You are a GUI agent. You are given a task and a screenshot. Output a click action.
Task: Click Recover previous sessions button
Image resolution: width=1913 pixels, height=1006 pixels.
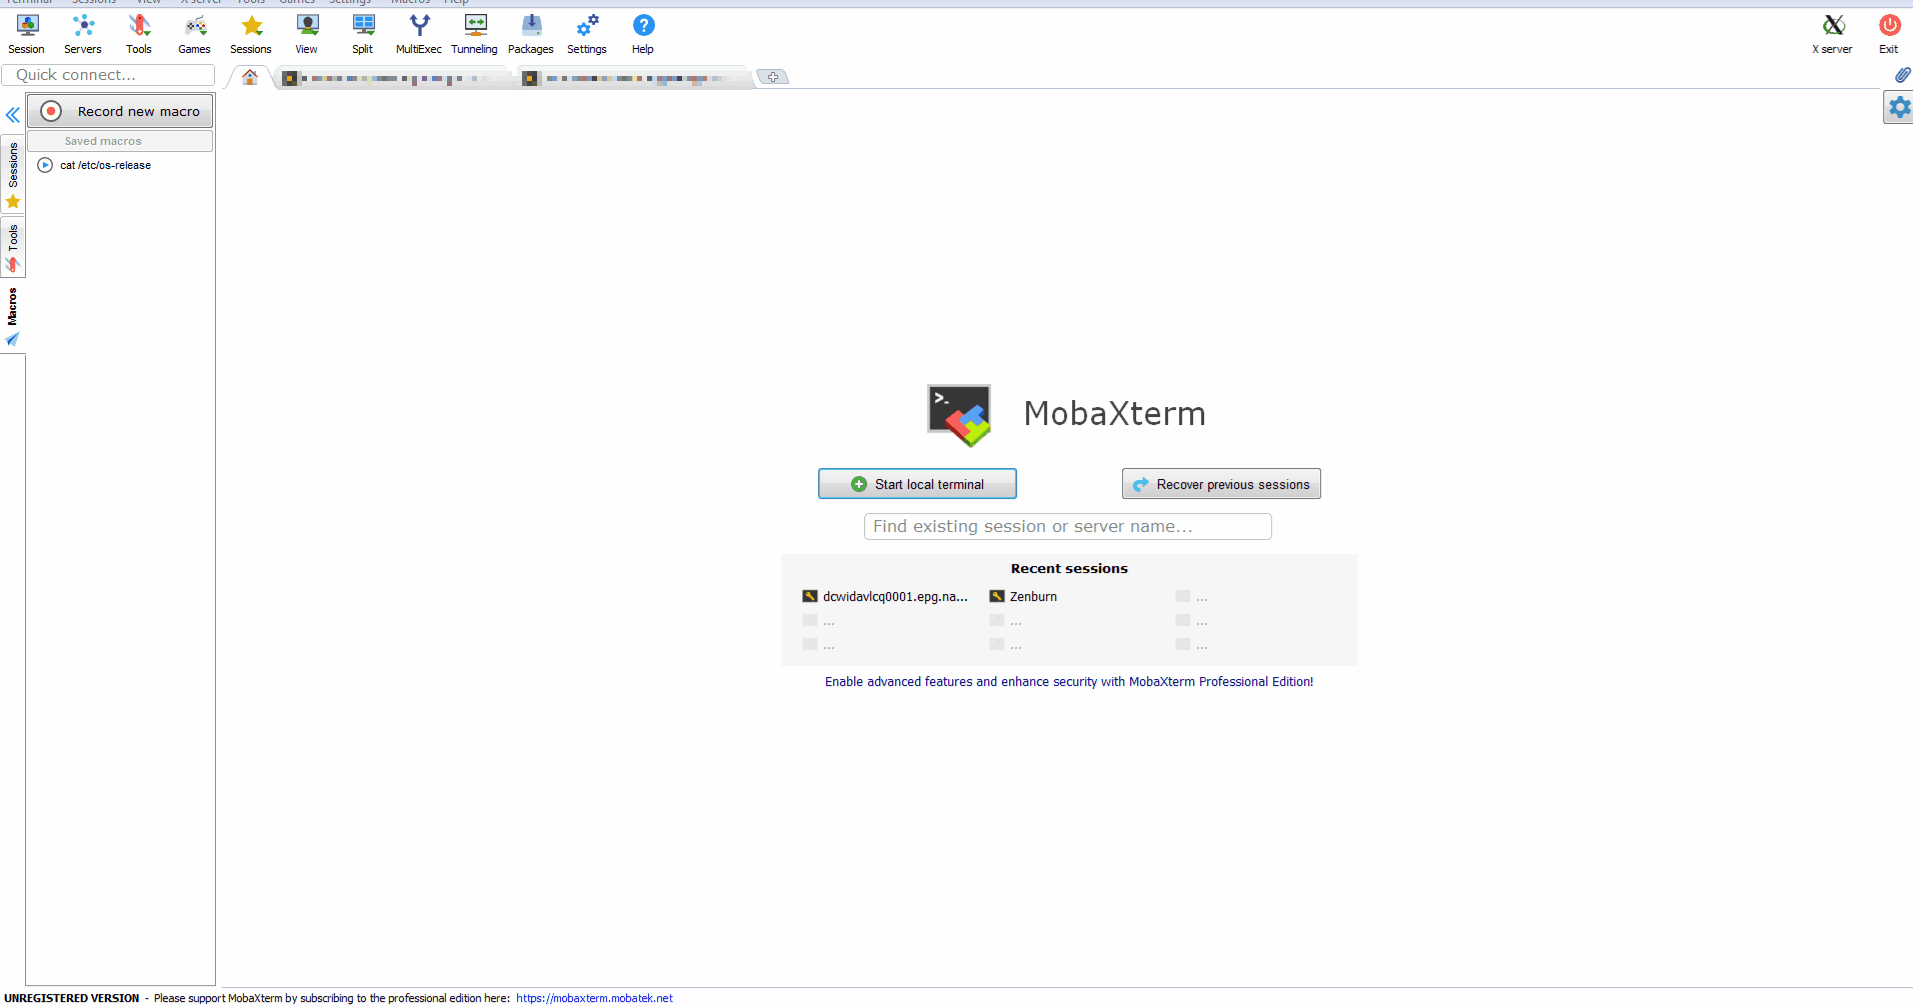tap(1221, 484)
